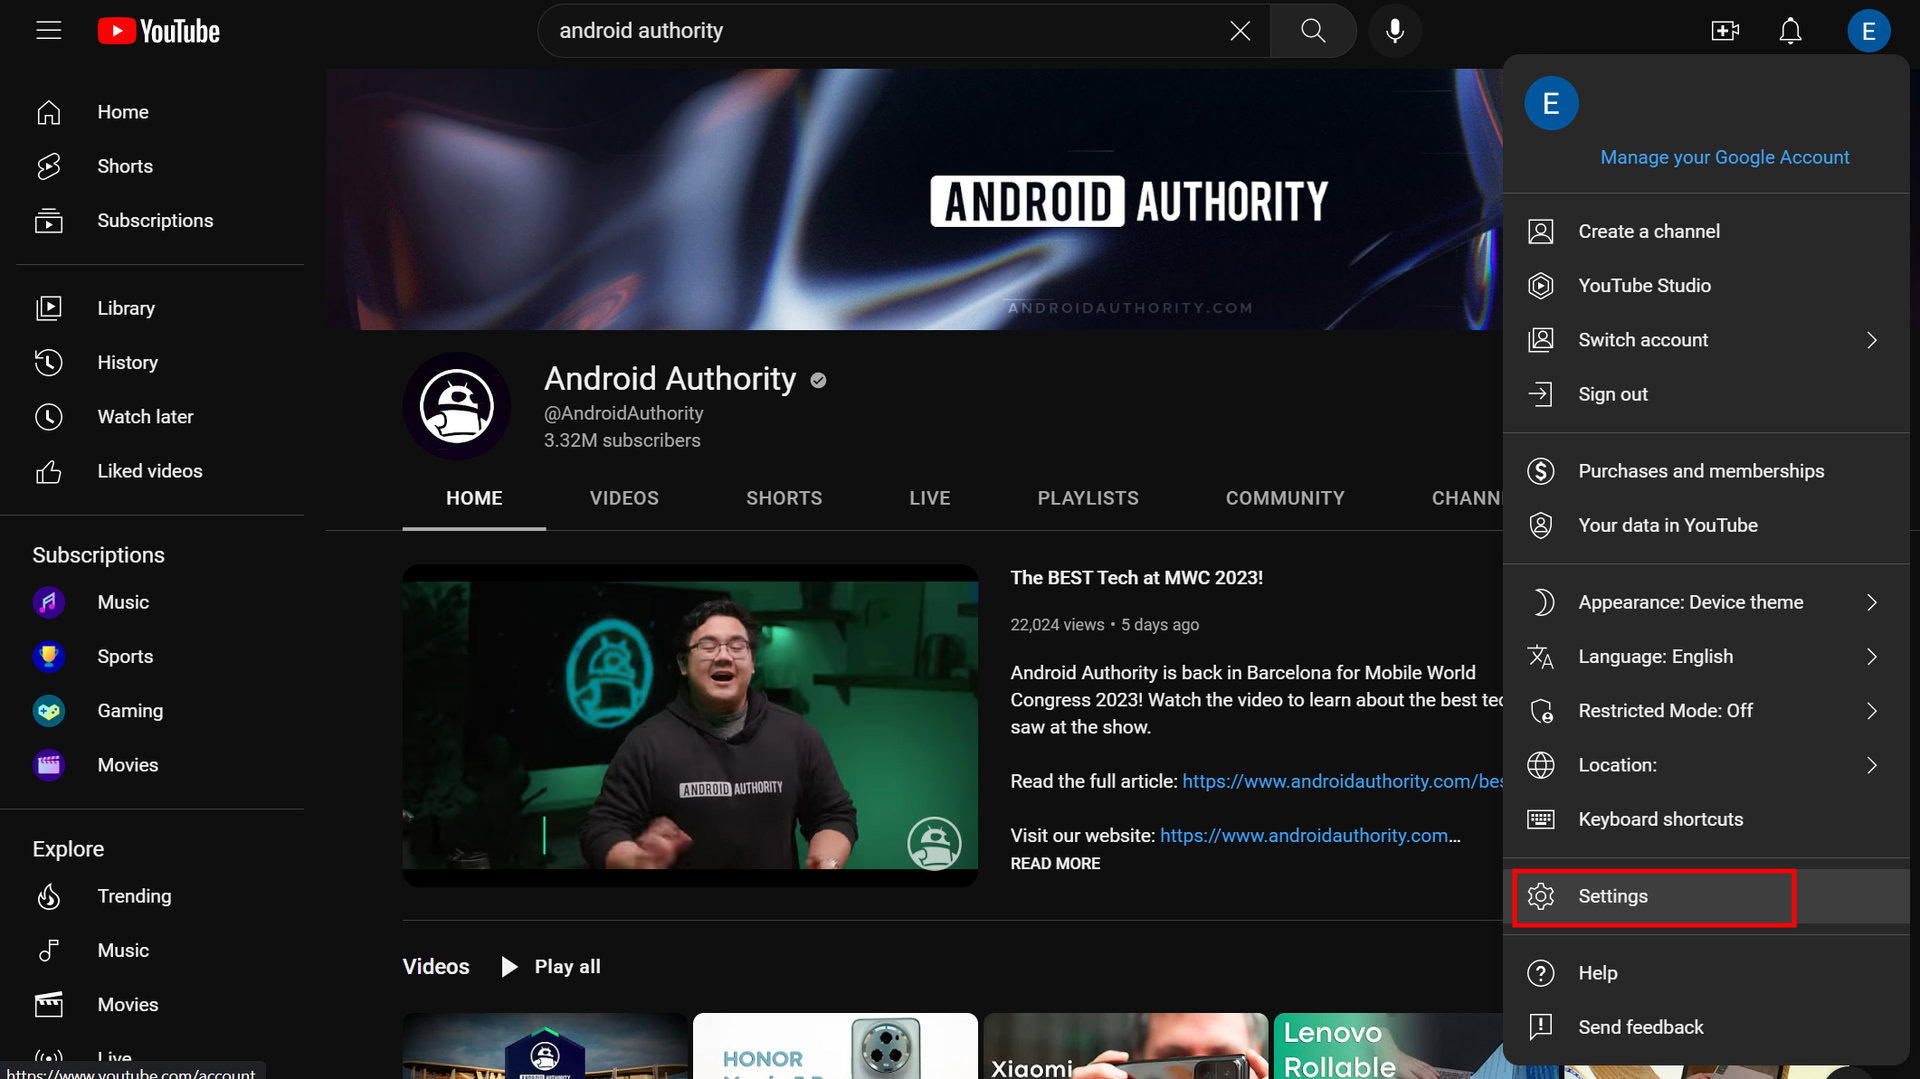1920x1079 pixels.
Task: Switch to the LIVE tab
Action: pos(930,498)
